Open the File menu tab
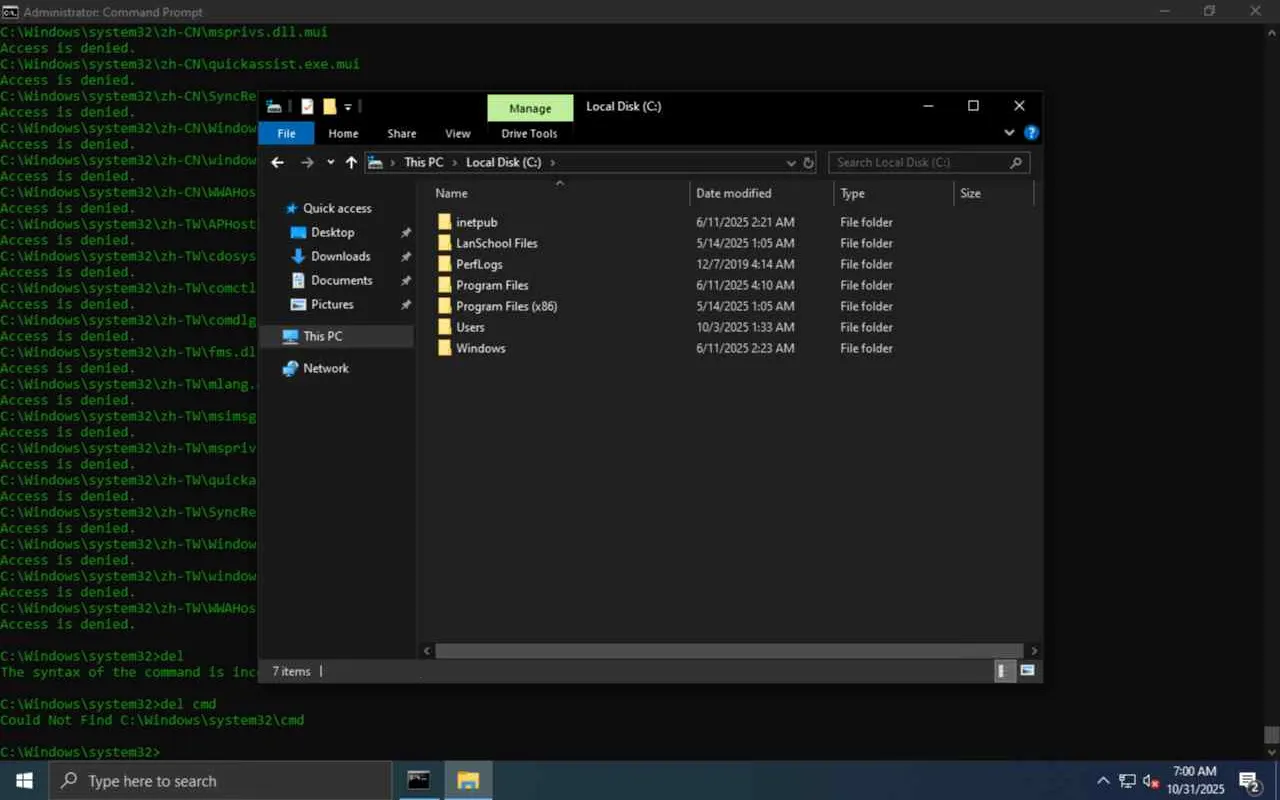The image size is (1280, 800). [286, 133]
